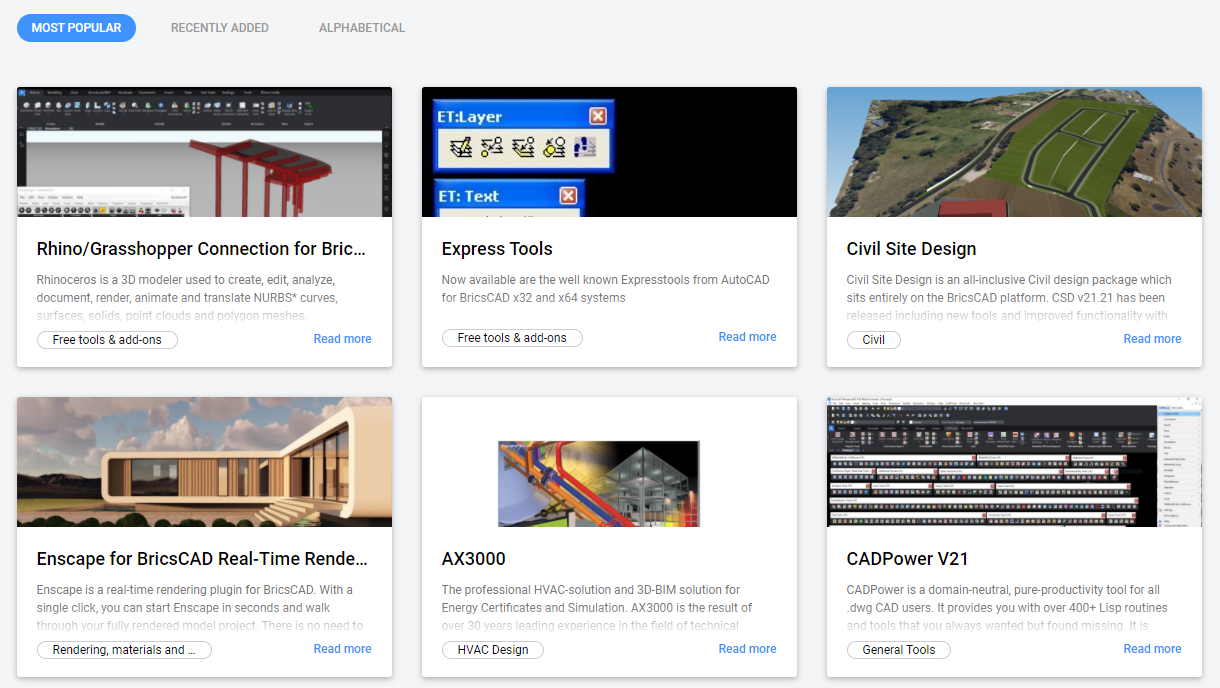Read more about Express Tools
This screenshot has width=1220, height=688.
tap(747, 337)
